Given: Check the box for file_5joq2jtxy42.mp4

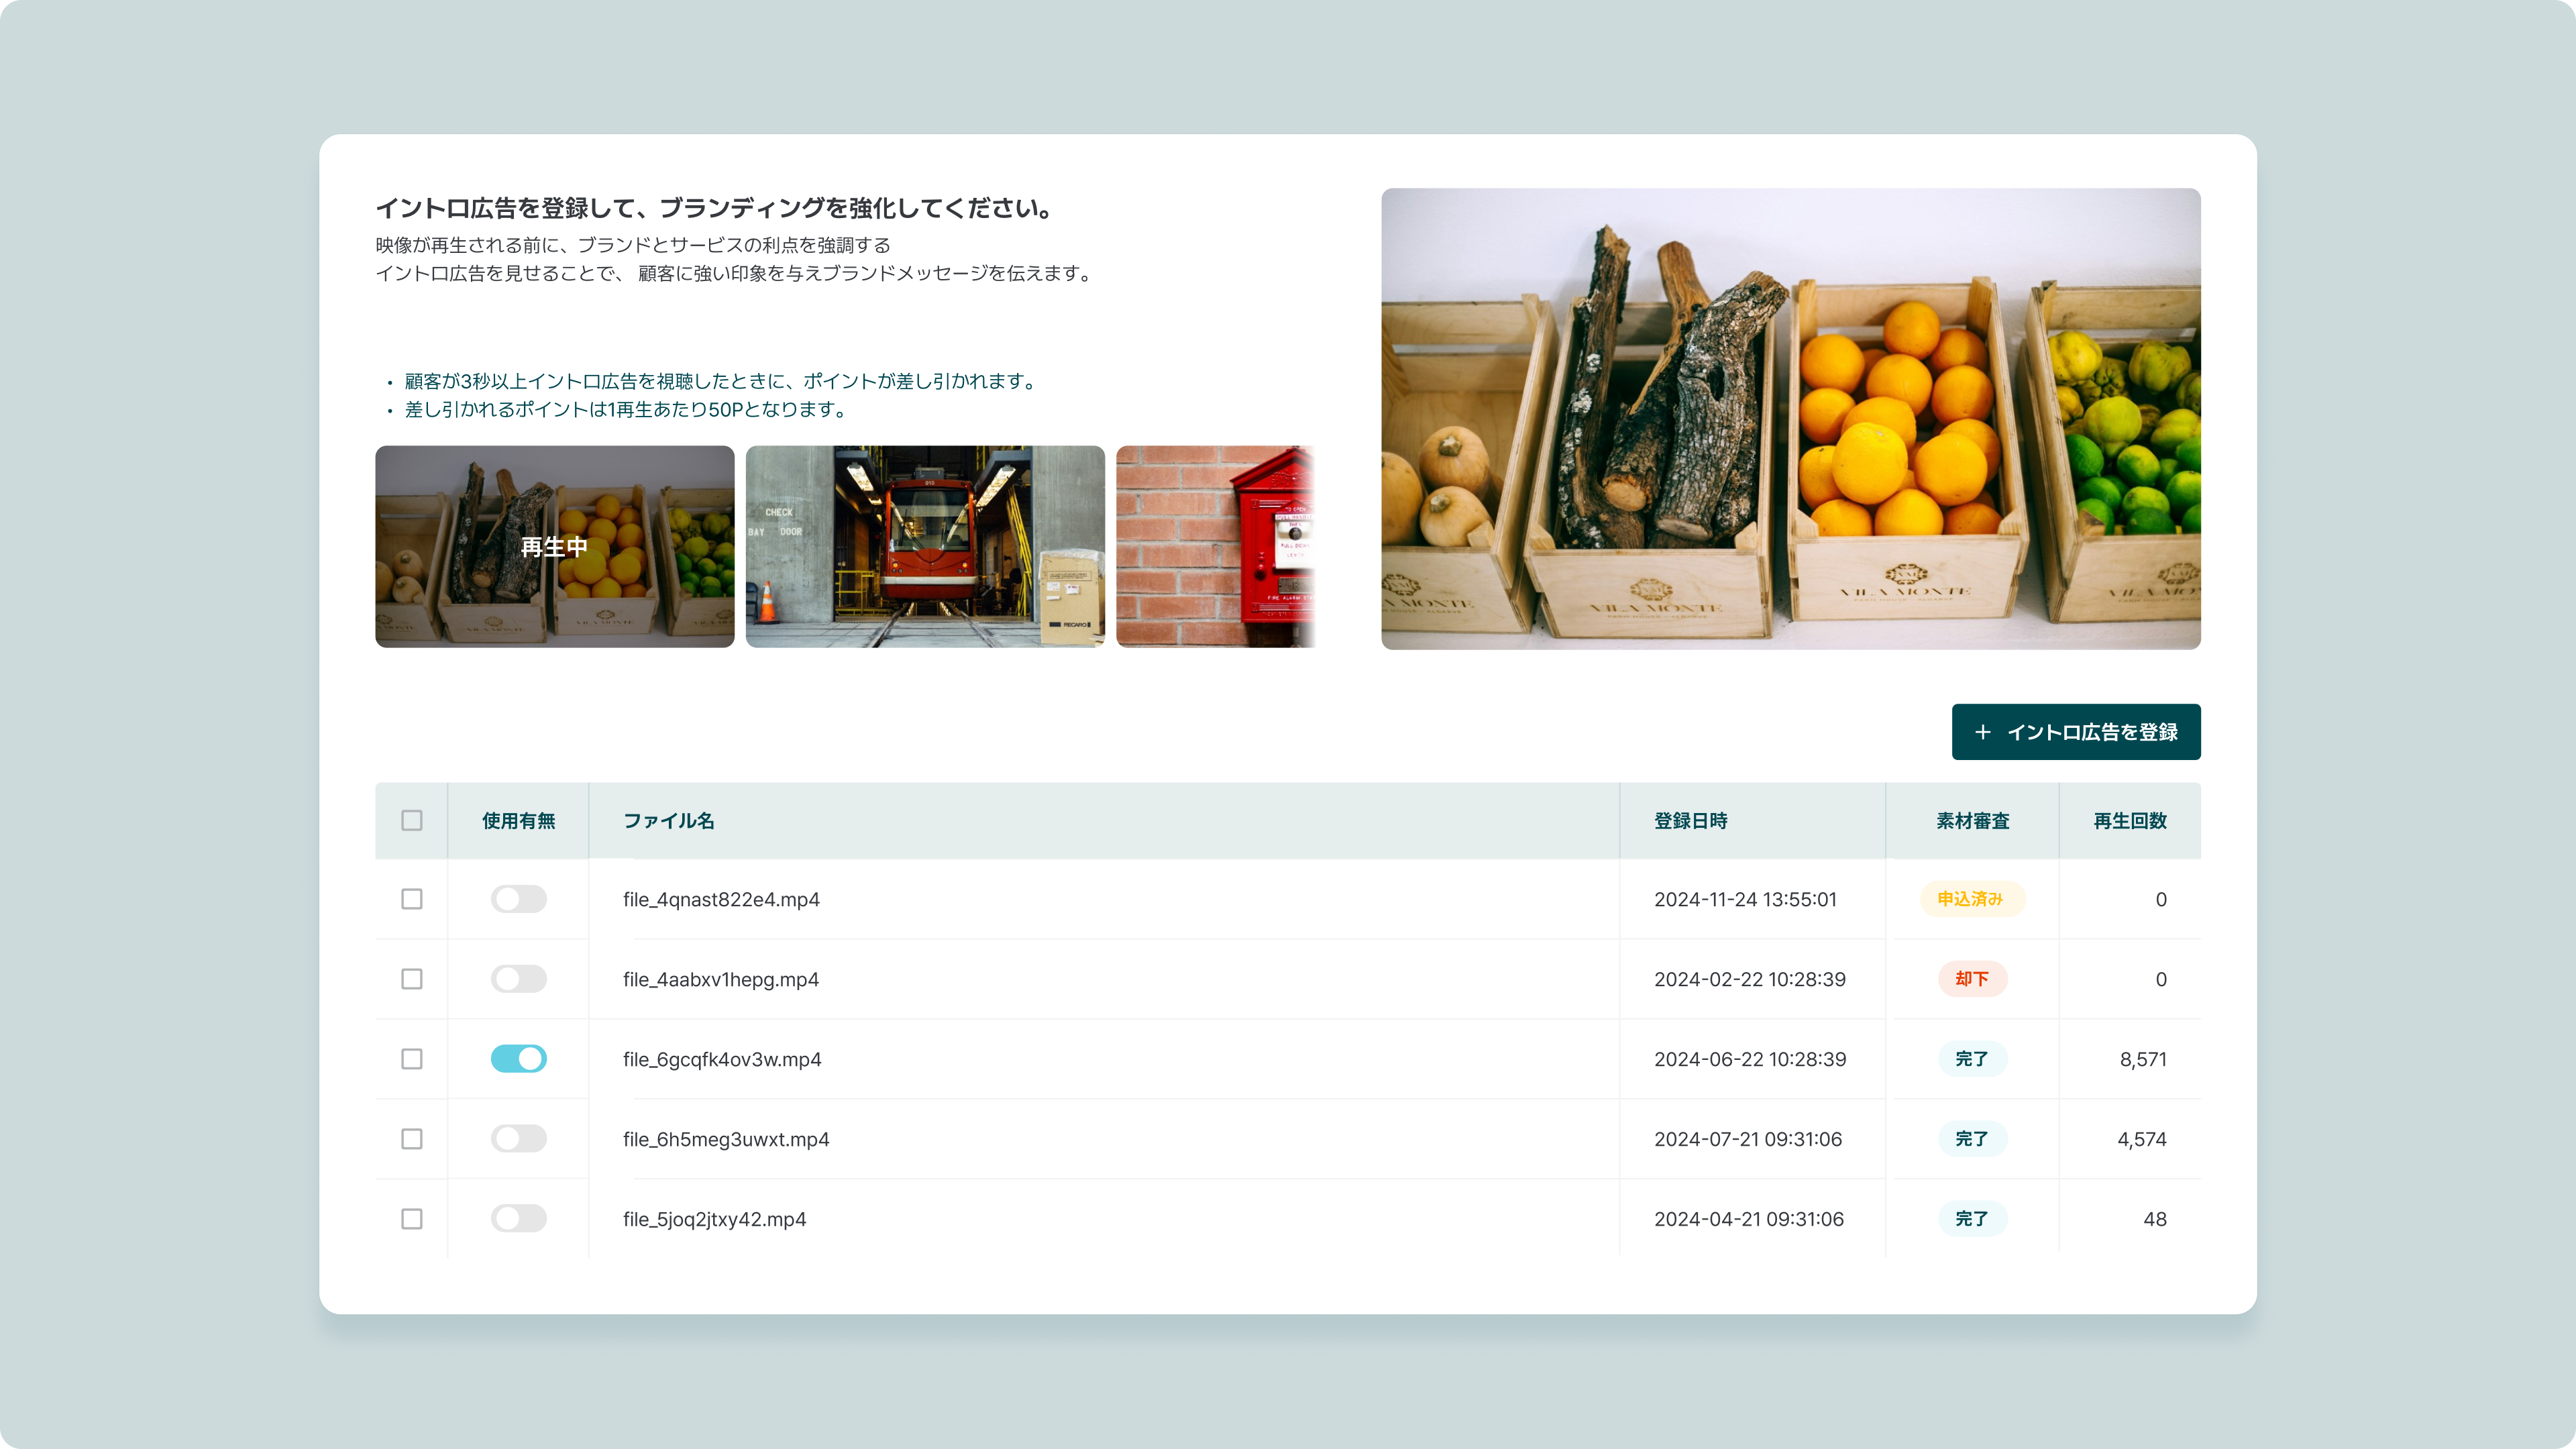Looking at the screenshot, I should [x=411, y=1219].
